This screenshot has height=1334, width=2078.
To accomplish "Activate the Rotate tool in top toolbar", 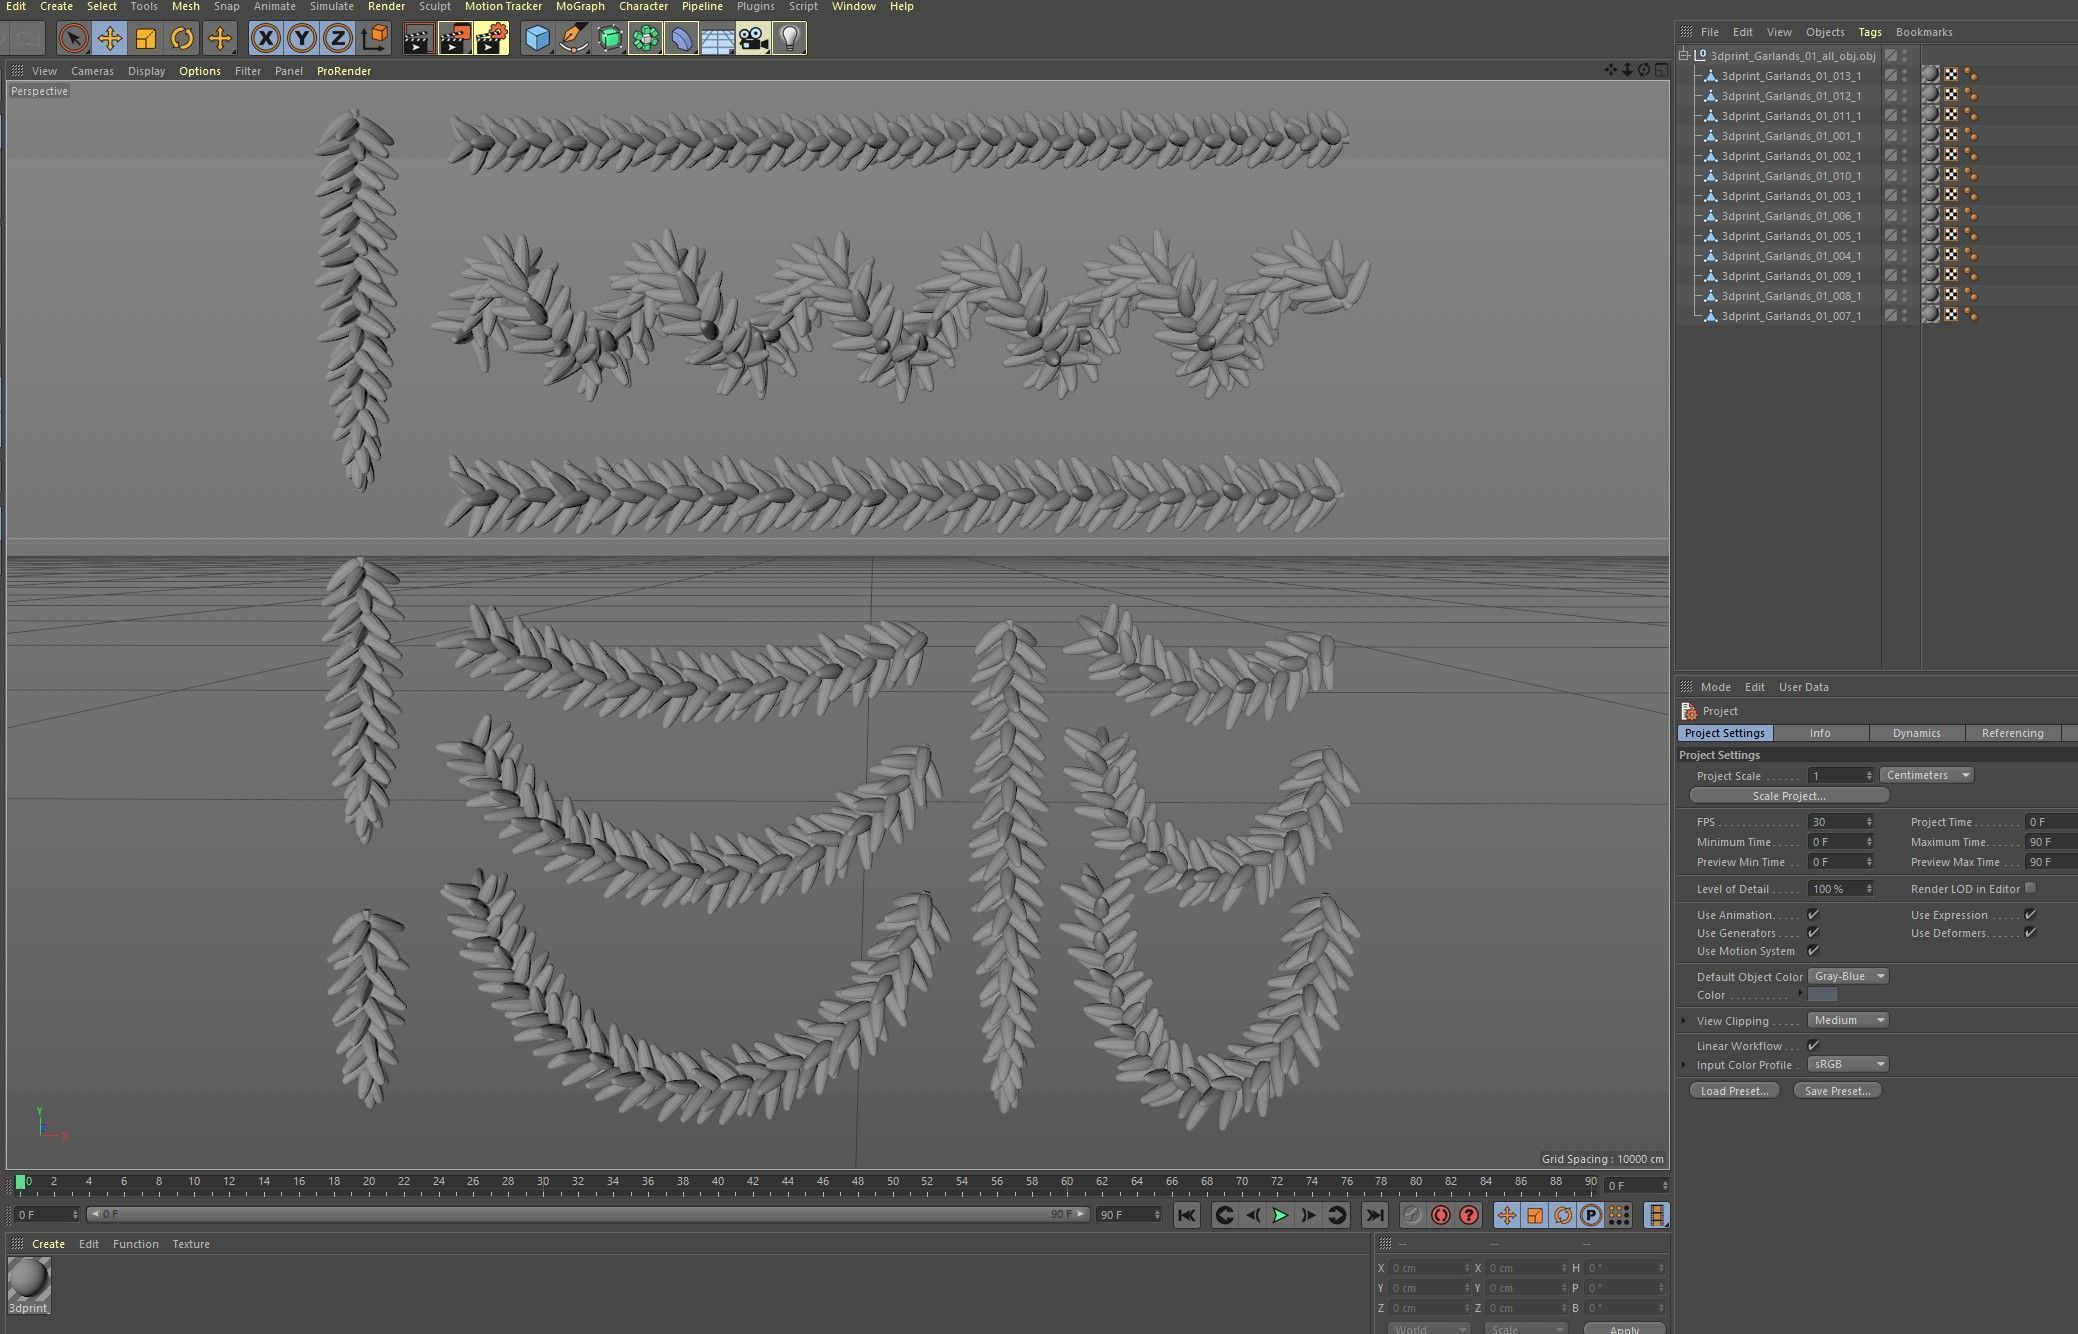I will click(182, 39).
